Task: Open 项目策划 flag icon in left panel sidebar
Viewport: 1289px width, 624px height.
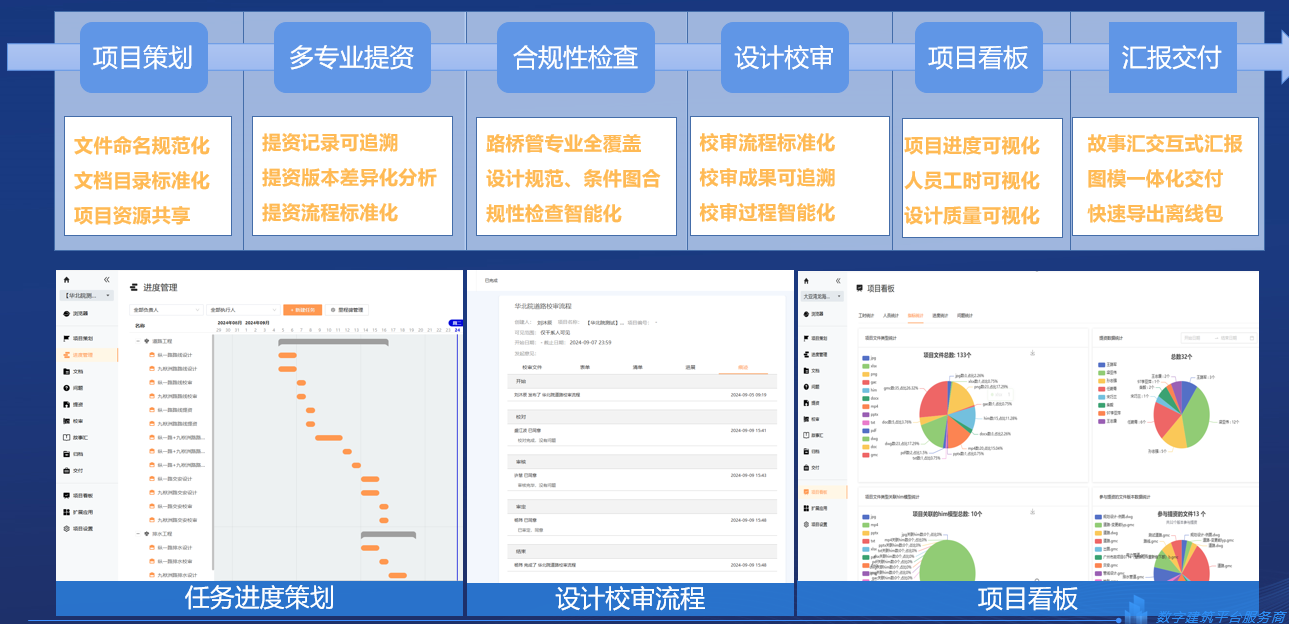Action: click(66, 338)
